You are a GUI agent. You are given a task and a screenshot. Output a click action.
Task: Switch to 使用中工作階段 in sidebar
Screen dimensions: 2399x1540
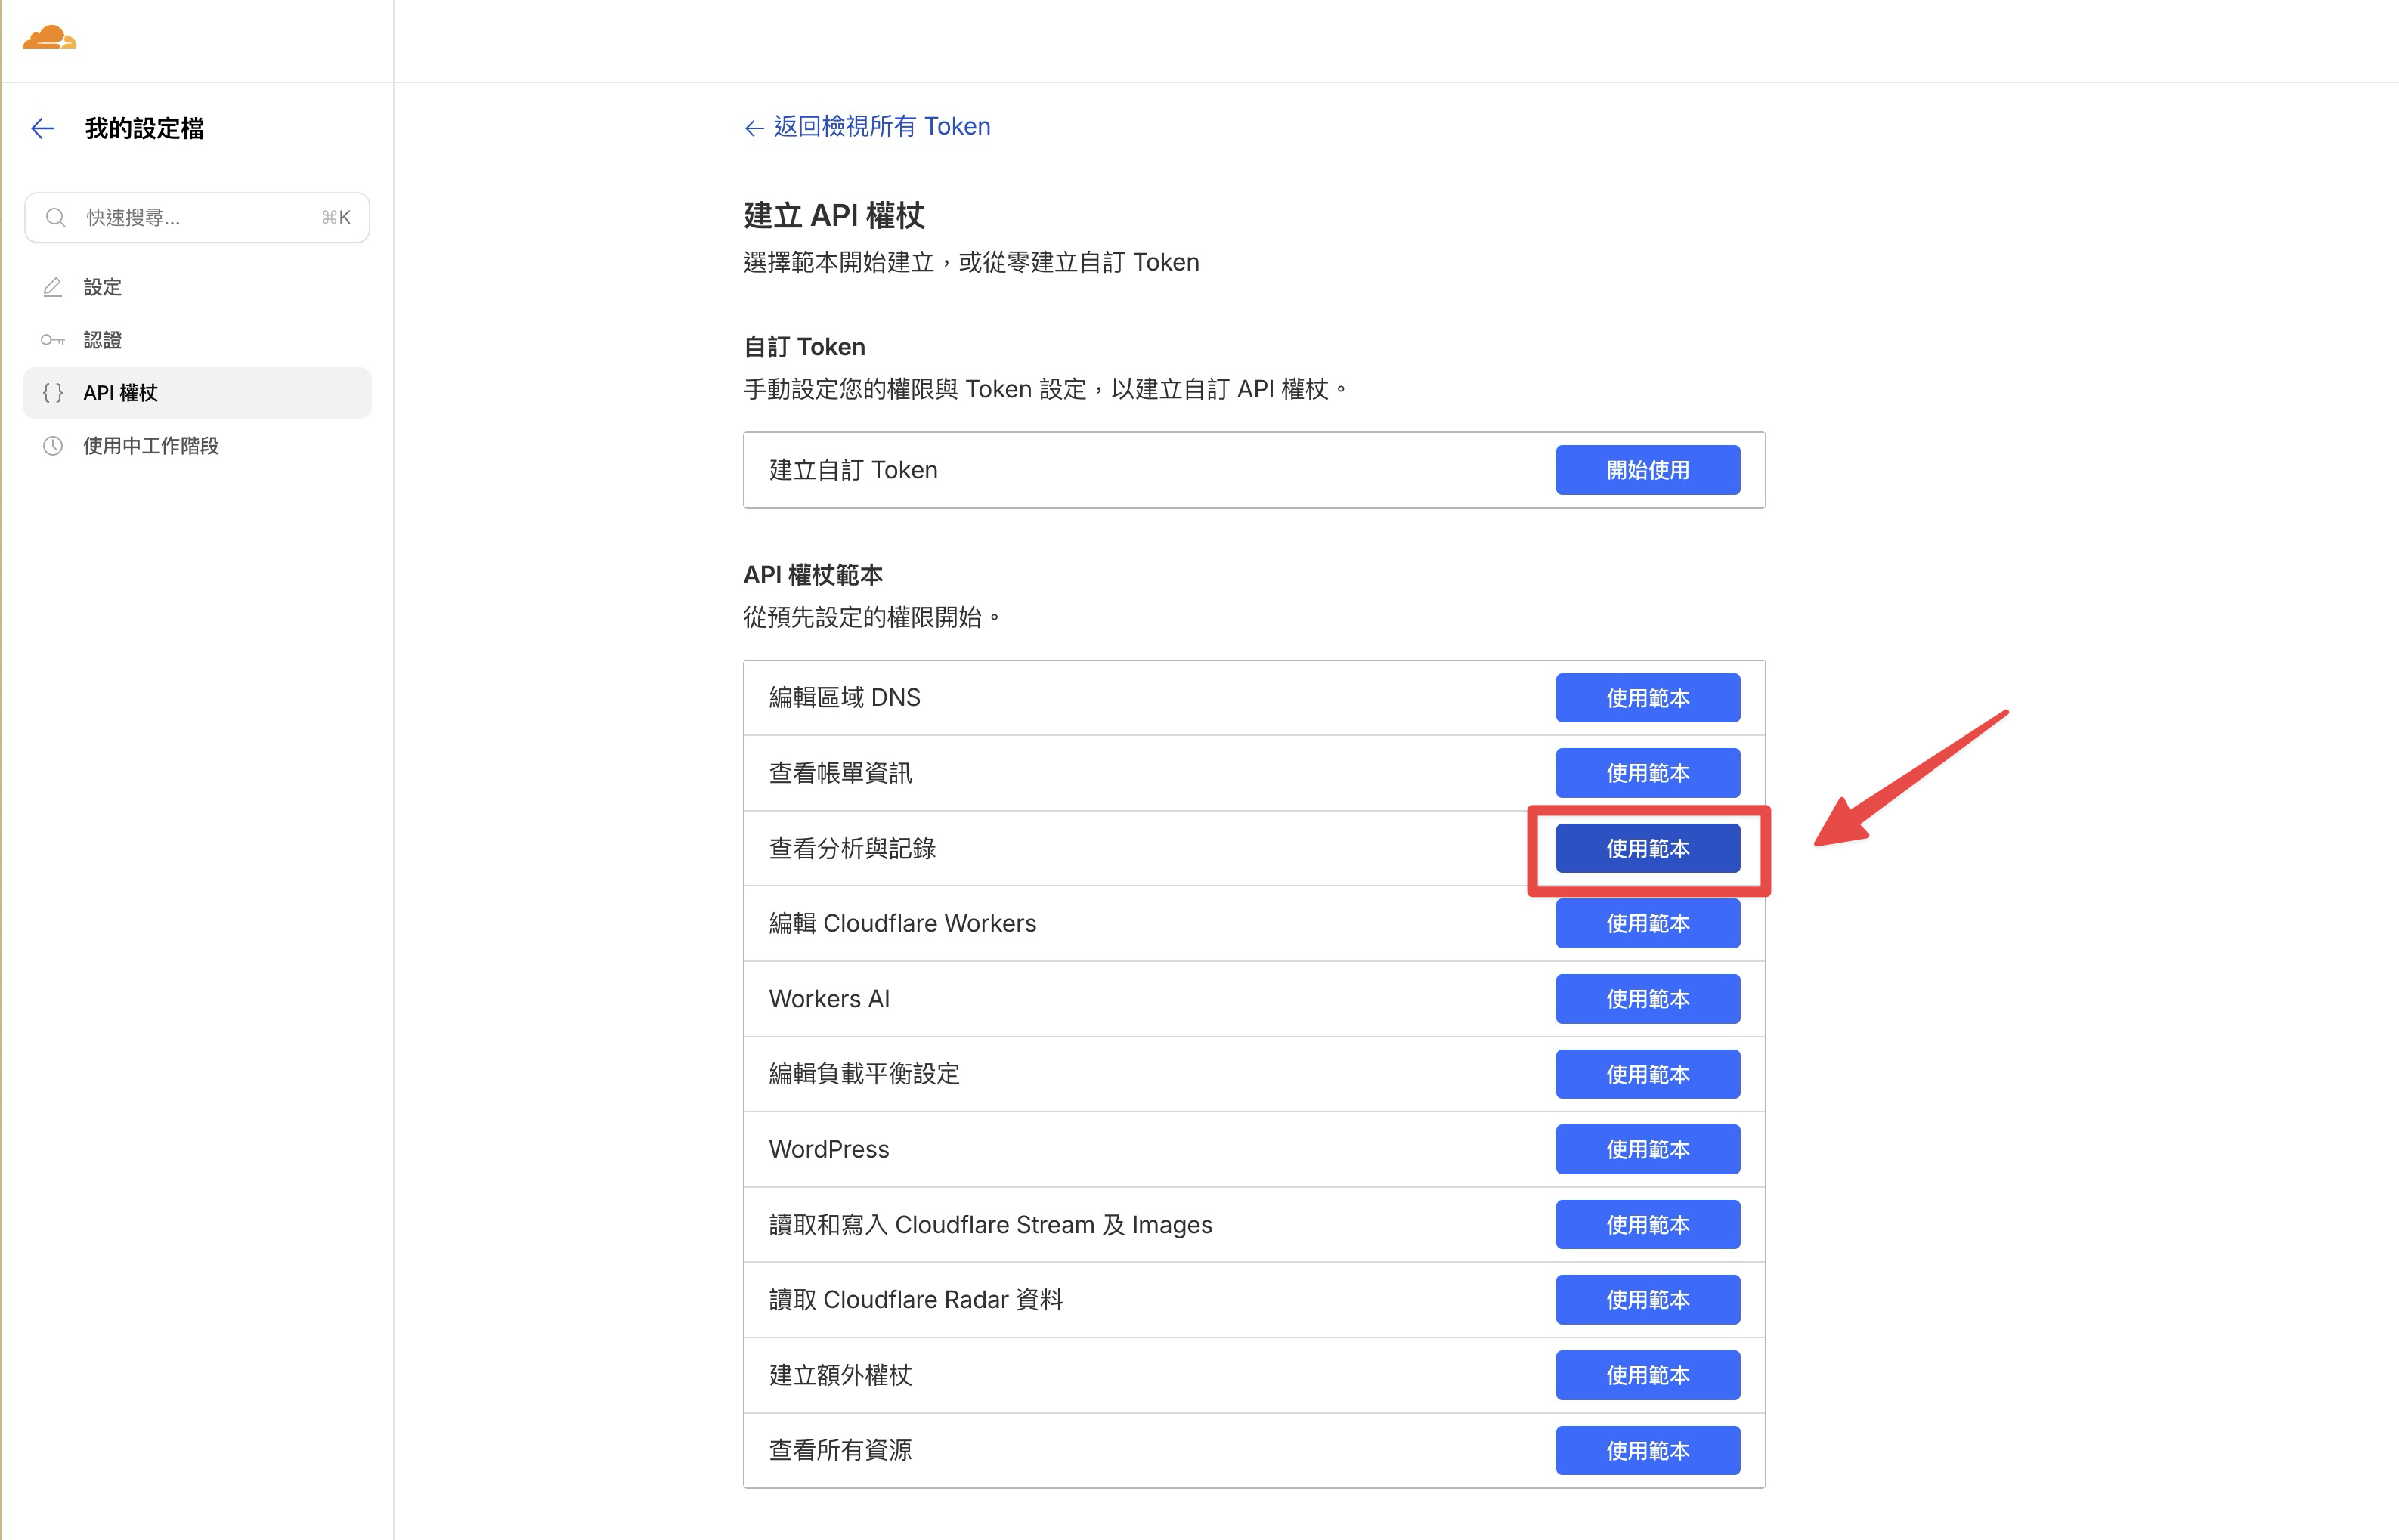[152, 446]
